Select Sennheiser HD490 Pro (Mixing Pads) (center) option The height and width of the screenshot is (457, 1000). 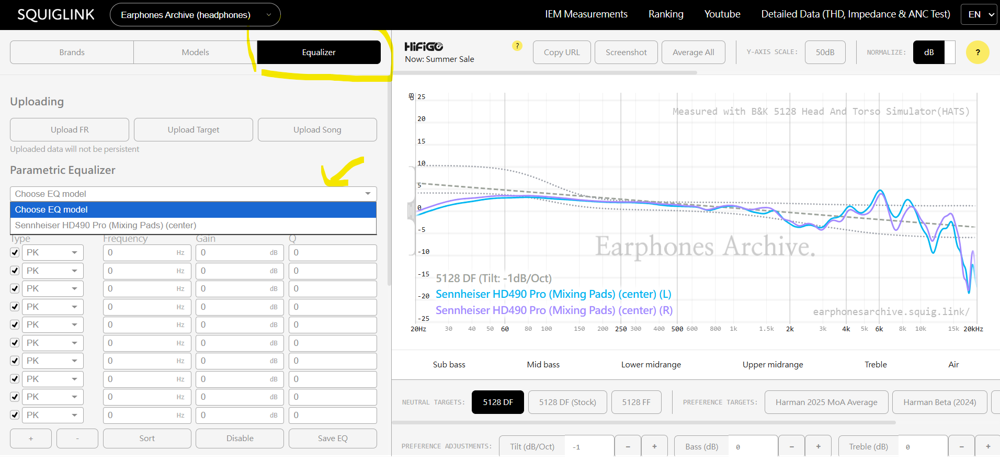click(193, 225)
